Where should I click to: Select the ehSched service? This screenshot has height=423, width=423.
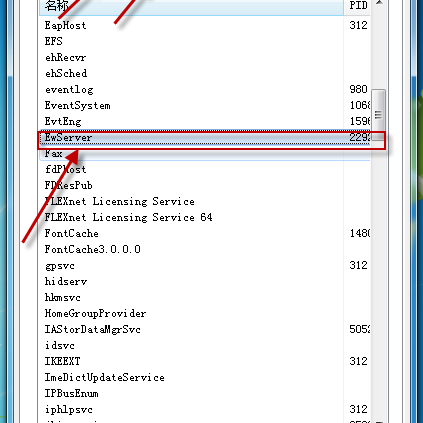(205, 73)
